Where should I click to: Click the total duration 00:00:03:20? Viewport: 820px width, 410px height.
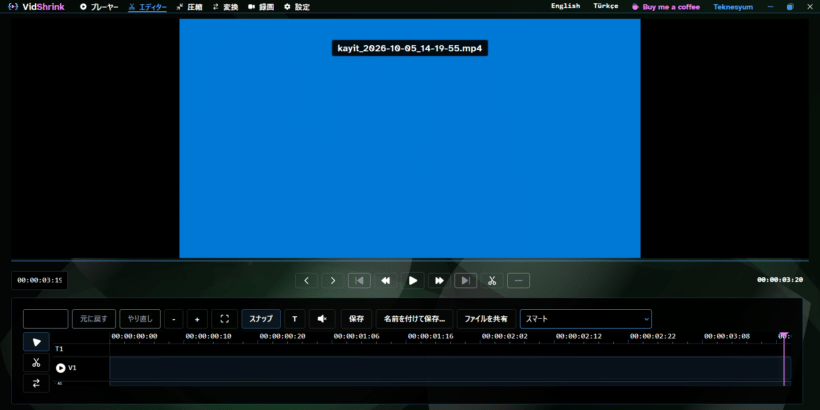(x=780, y=280)
